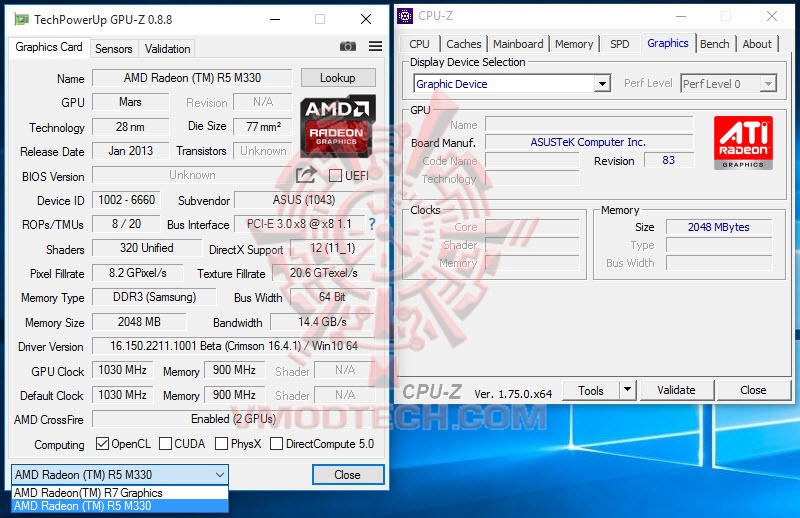This screenshot has width=800, height=518.
Task: Open the Bus Interface question mark help
Action: click(372, 224)
